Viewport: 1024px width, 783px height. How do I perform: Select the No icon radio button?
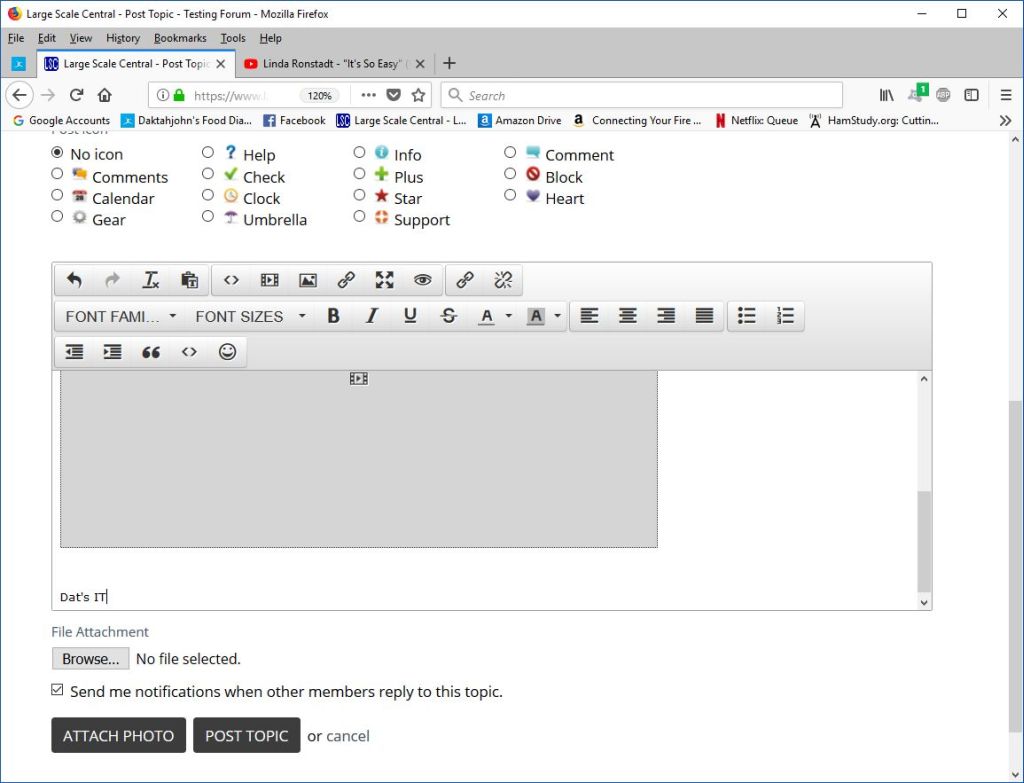57,153
